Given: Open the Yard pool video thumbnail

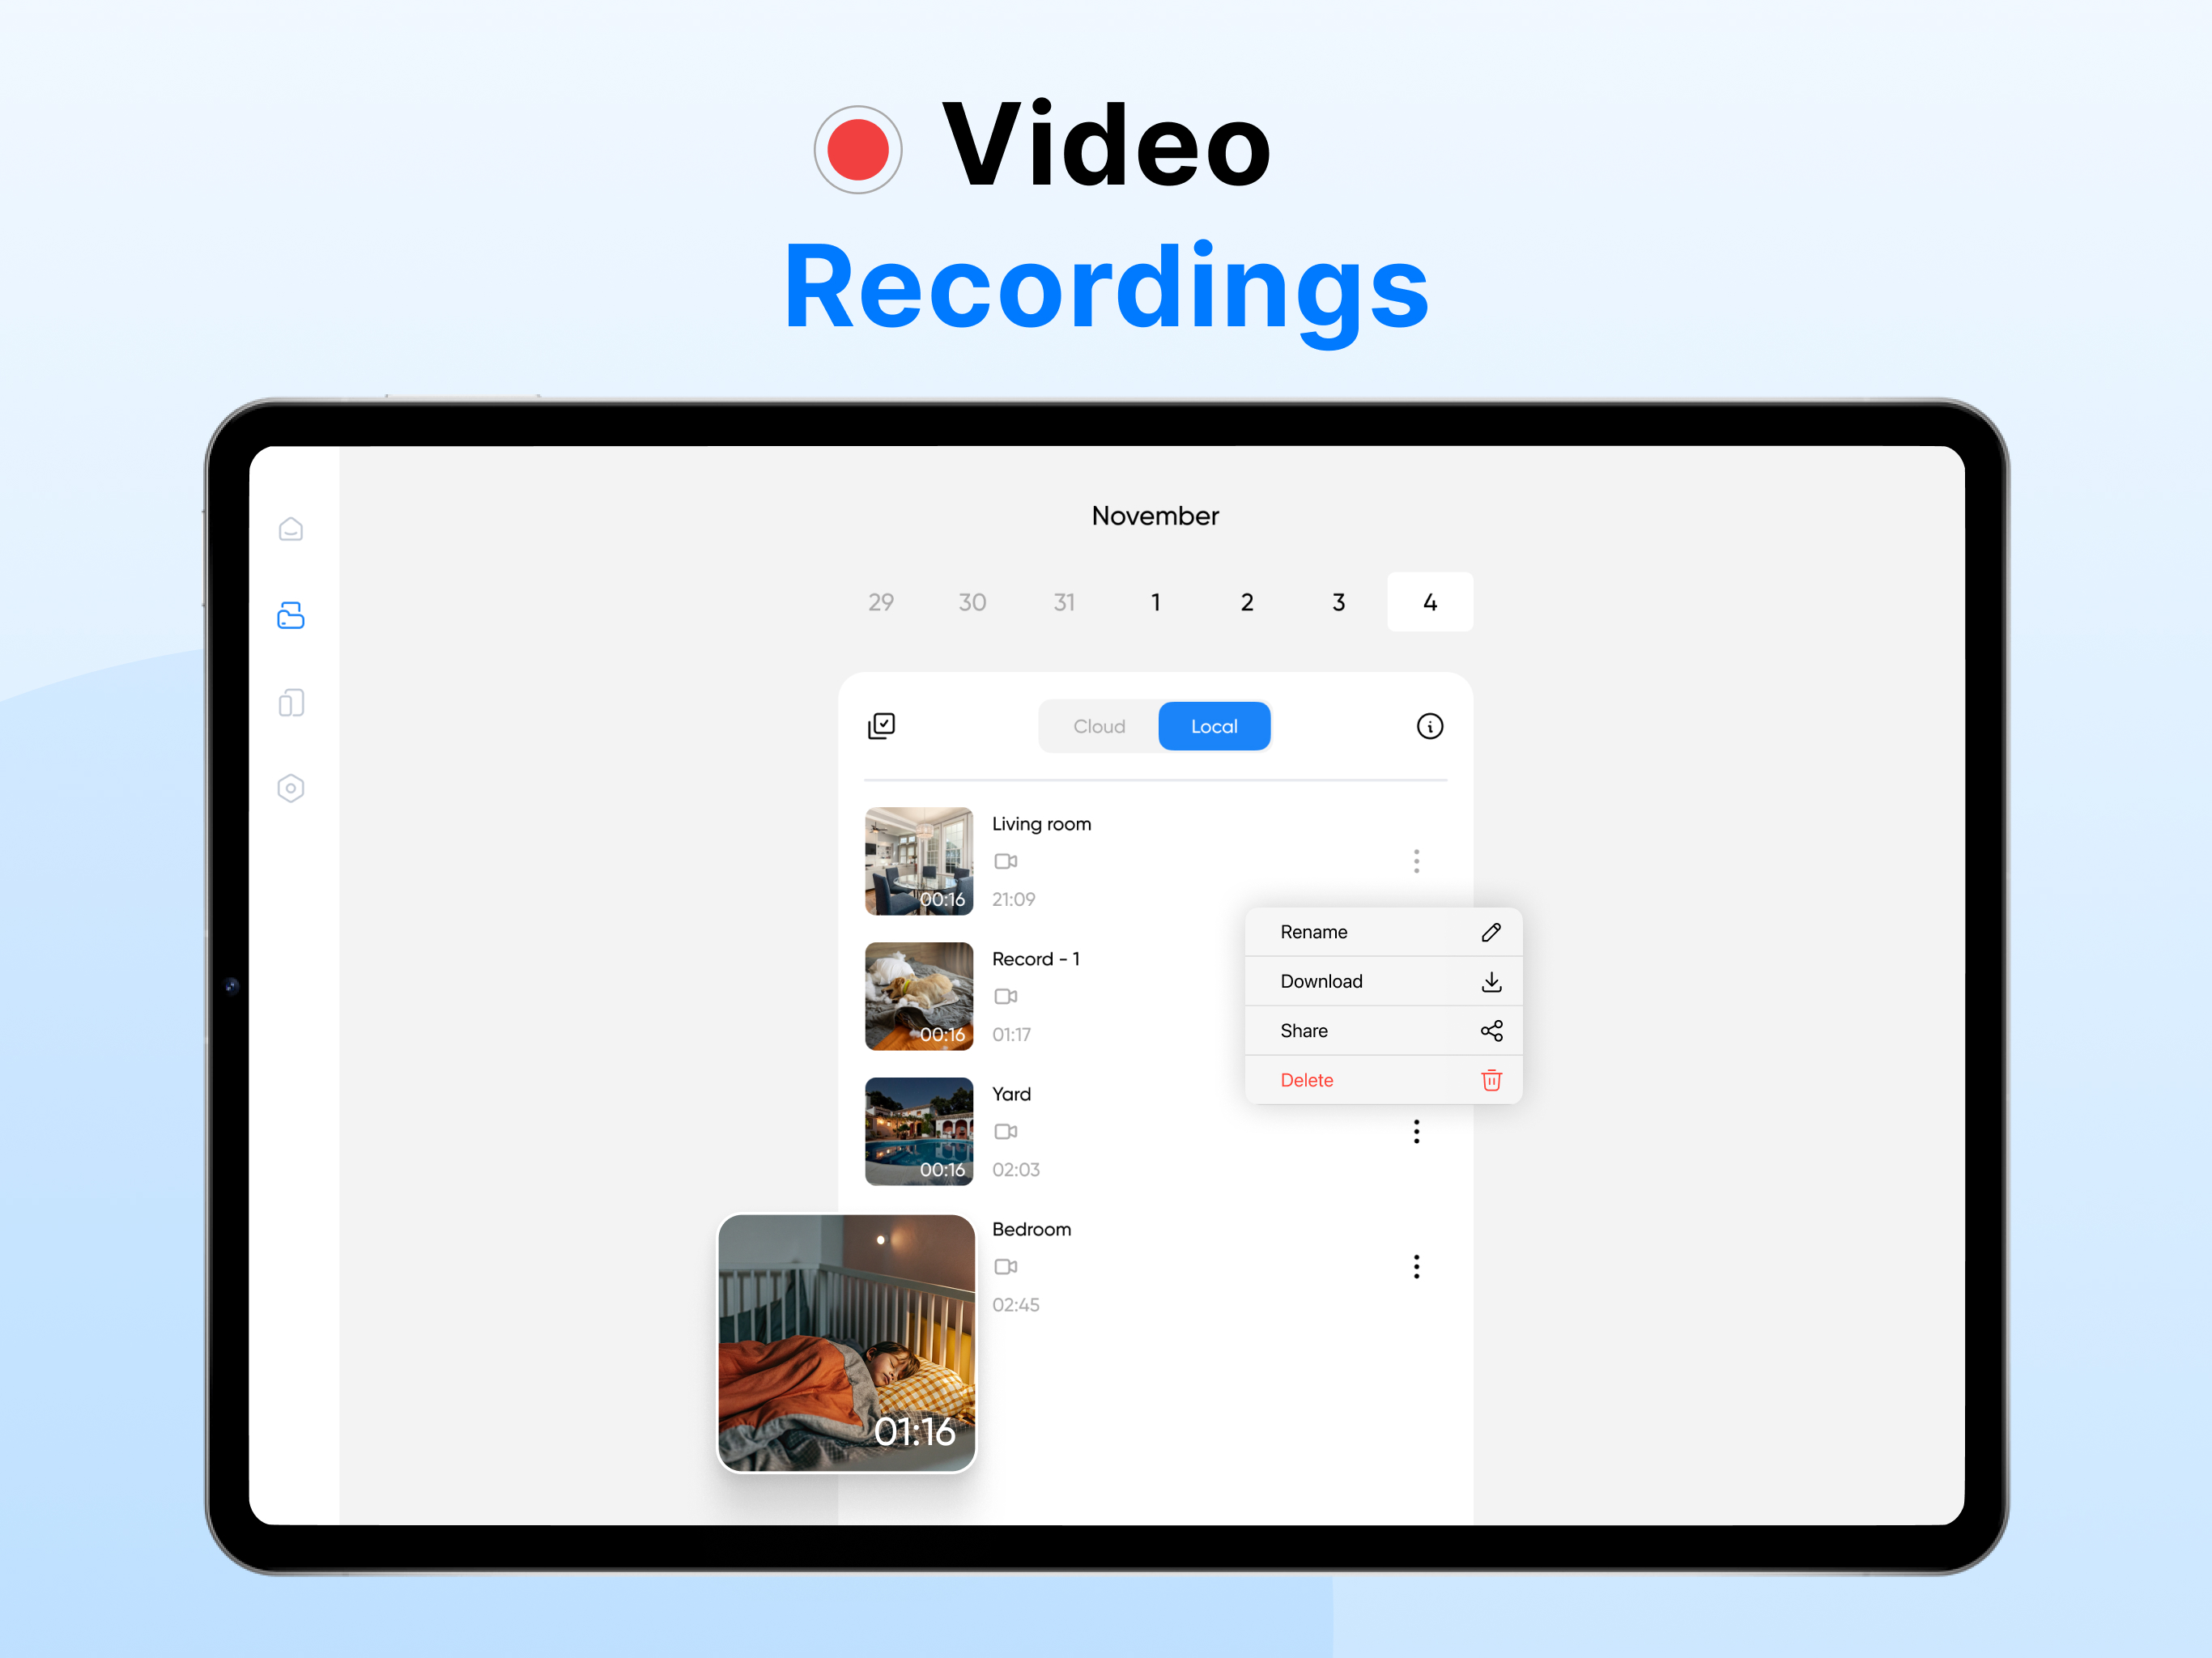Looking at the screenshot, I should [x=919, y=1131].
